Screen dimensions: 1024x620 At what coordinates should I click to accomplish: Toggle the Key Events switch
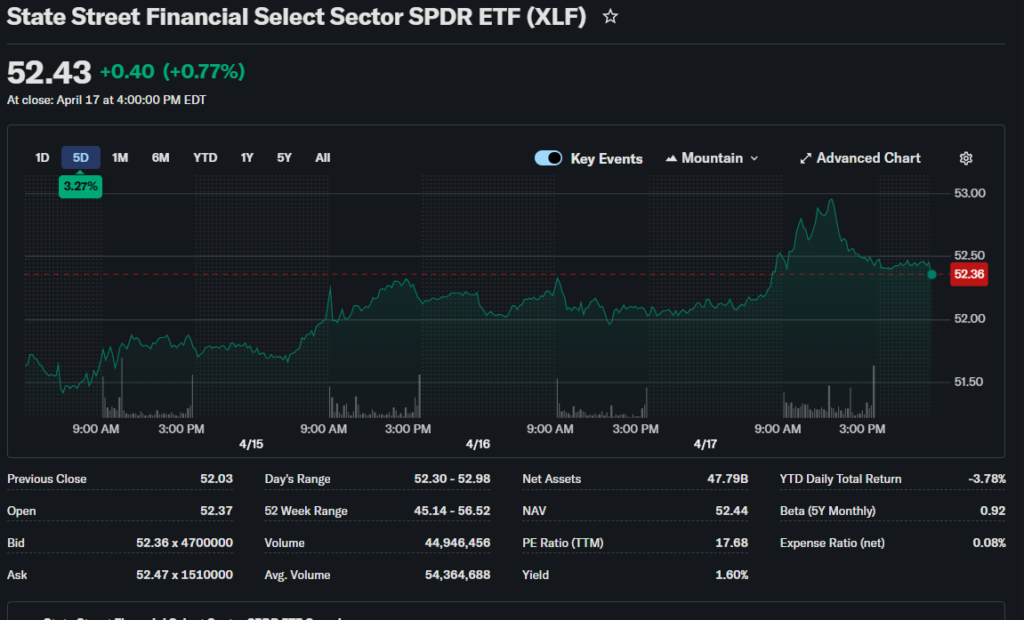point(548,158)
